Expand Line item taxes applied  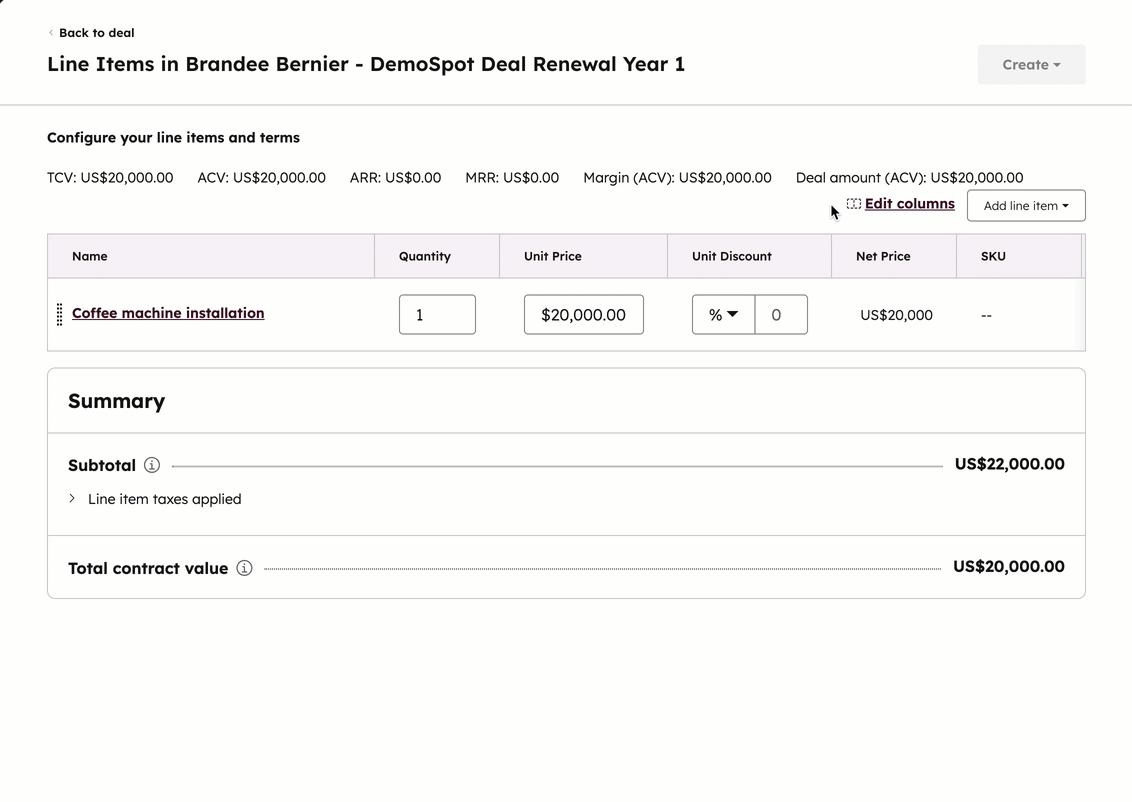(72, 499)
